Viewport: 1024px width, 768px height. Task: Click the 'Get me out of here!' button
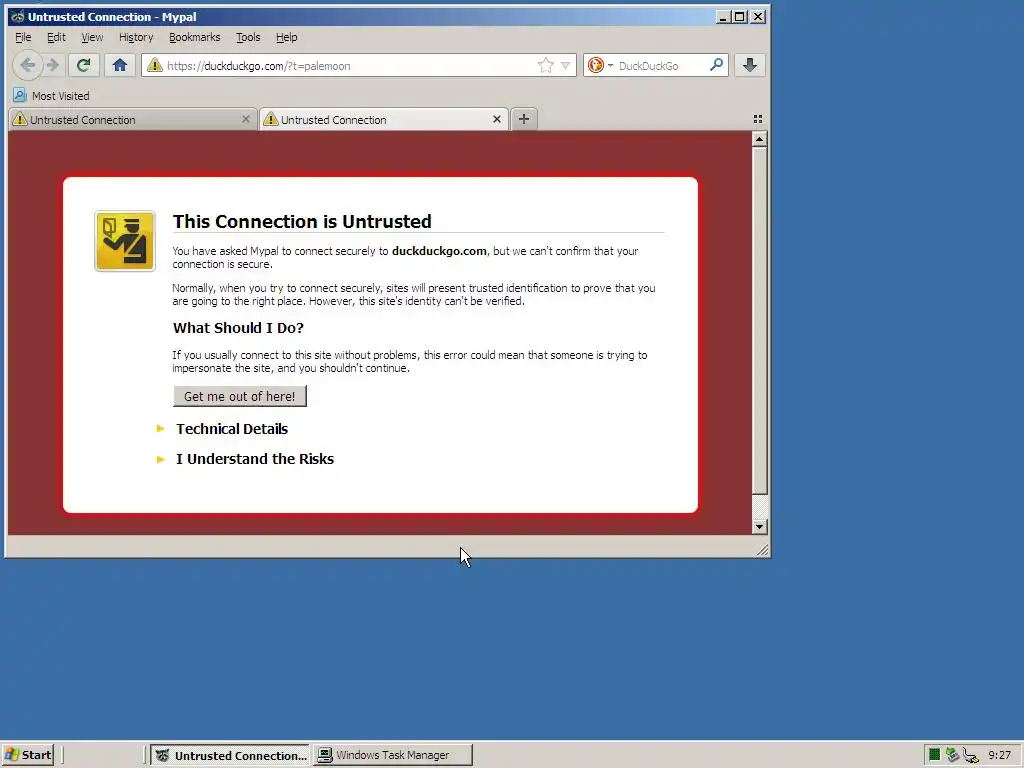[240, 396]
